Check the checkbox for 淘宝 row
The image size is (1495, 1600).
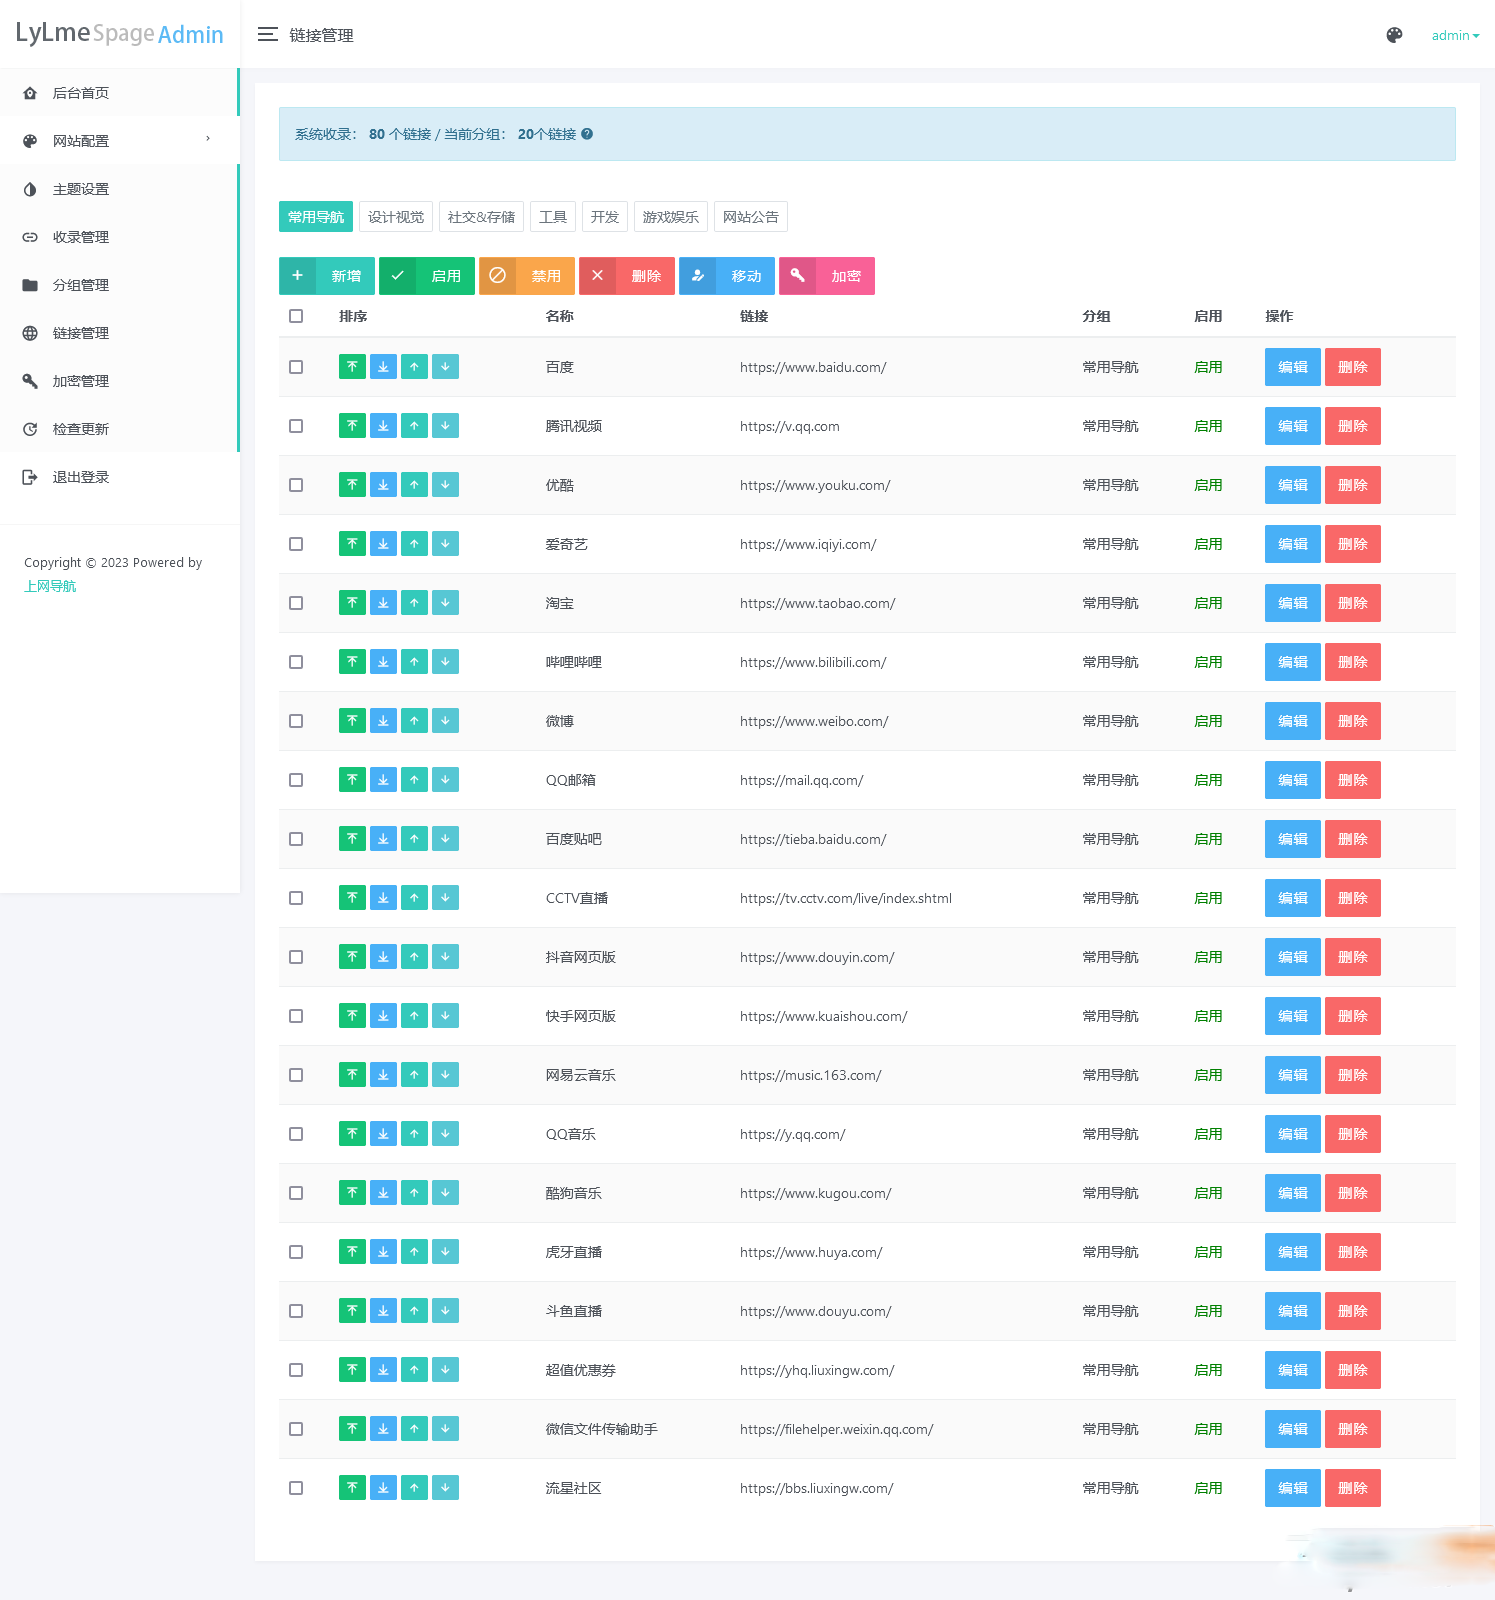click(x=296, y=603)
